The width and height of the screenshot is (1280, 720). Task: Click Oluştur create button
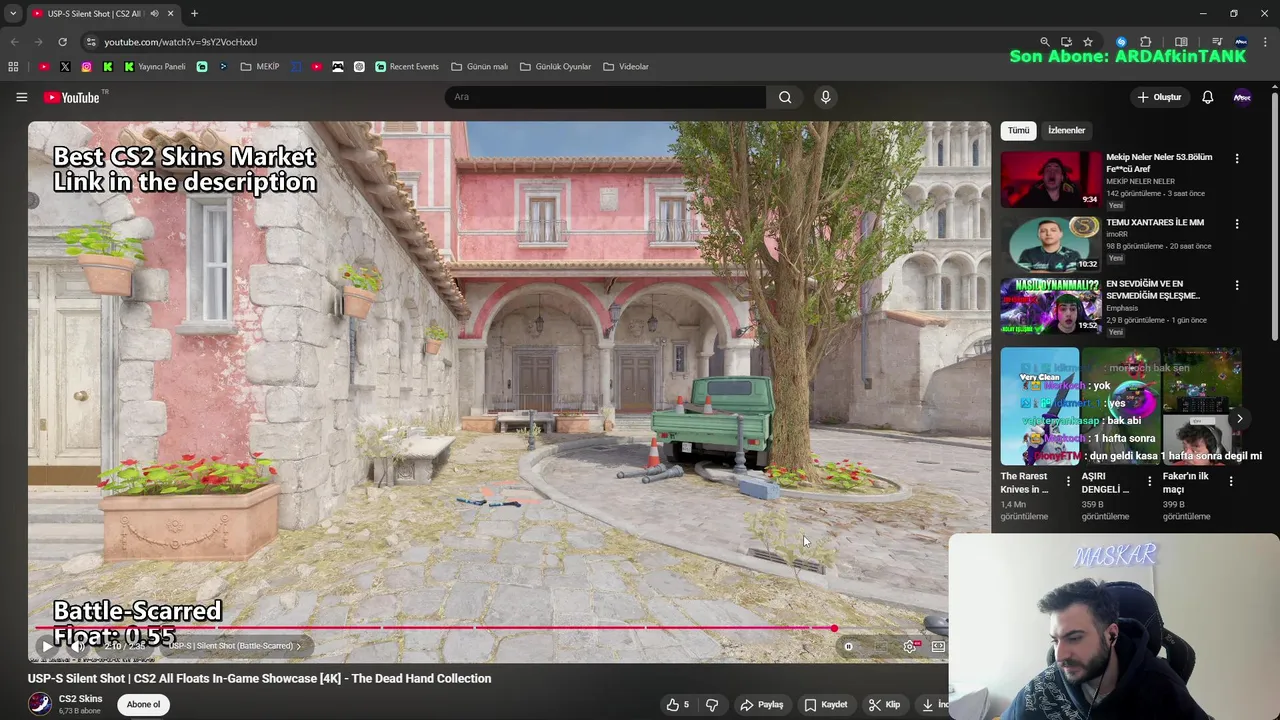tap(1160, 97)
